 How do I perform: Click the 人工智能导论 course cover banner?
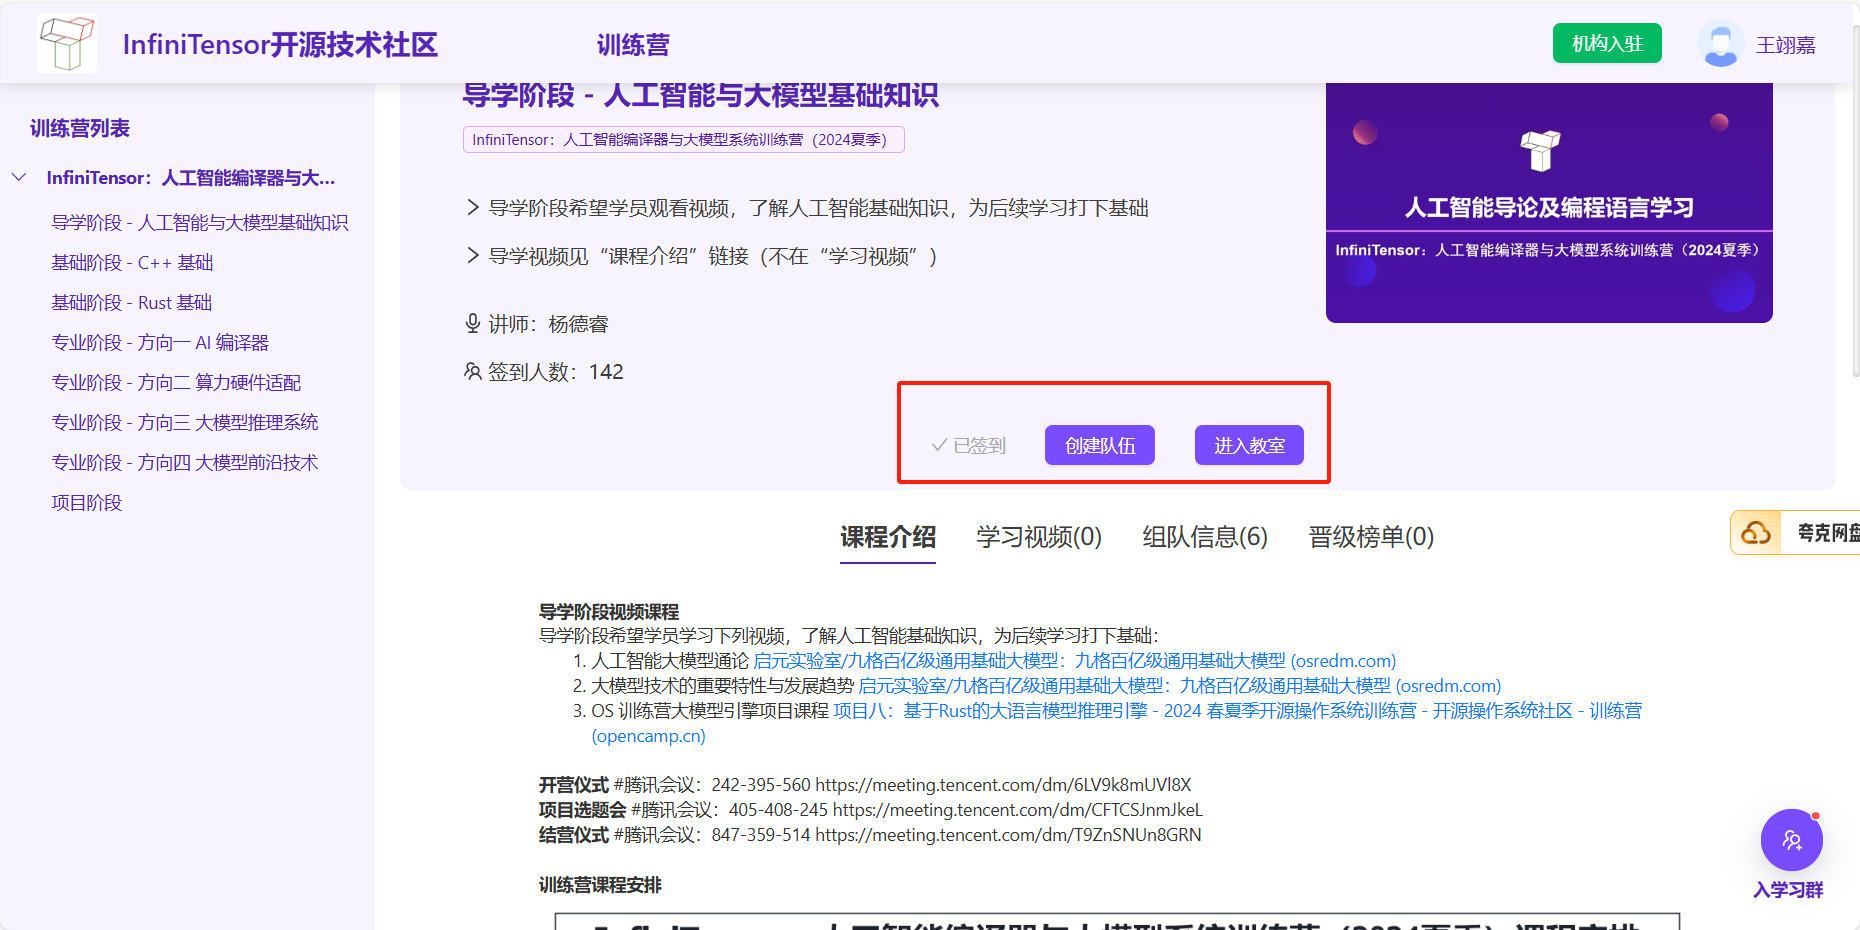1548,201
